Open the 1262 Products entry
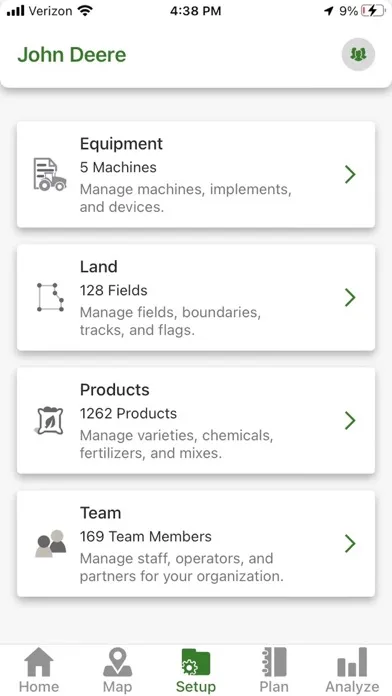This screenshot has width=392, height=696. [x=196, y=420]
